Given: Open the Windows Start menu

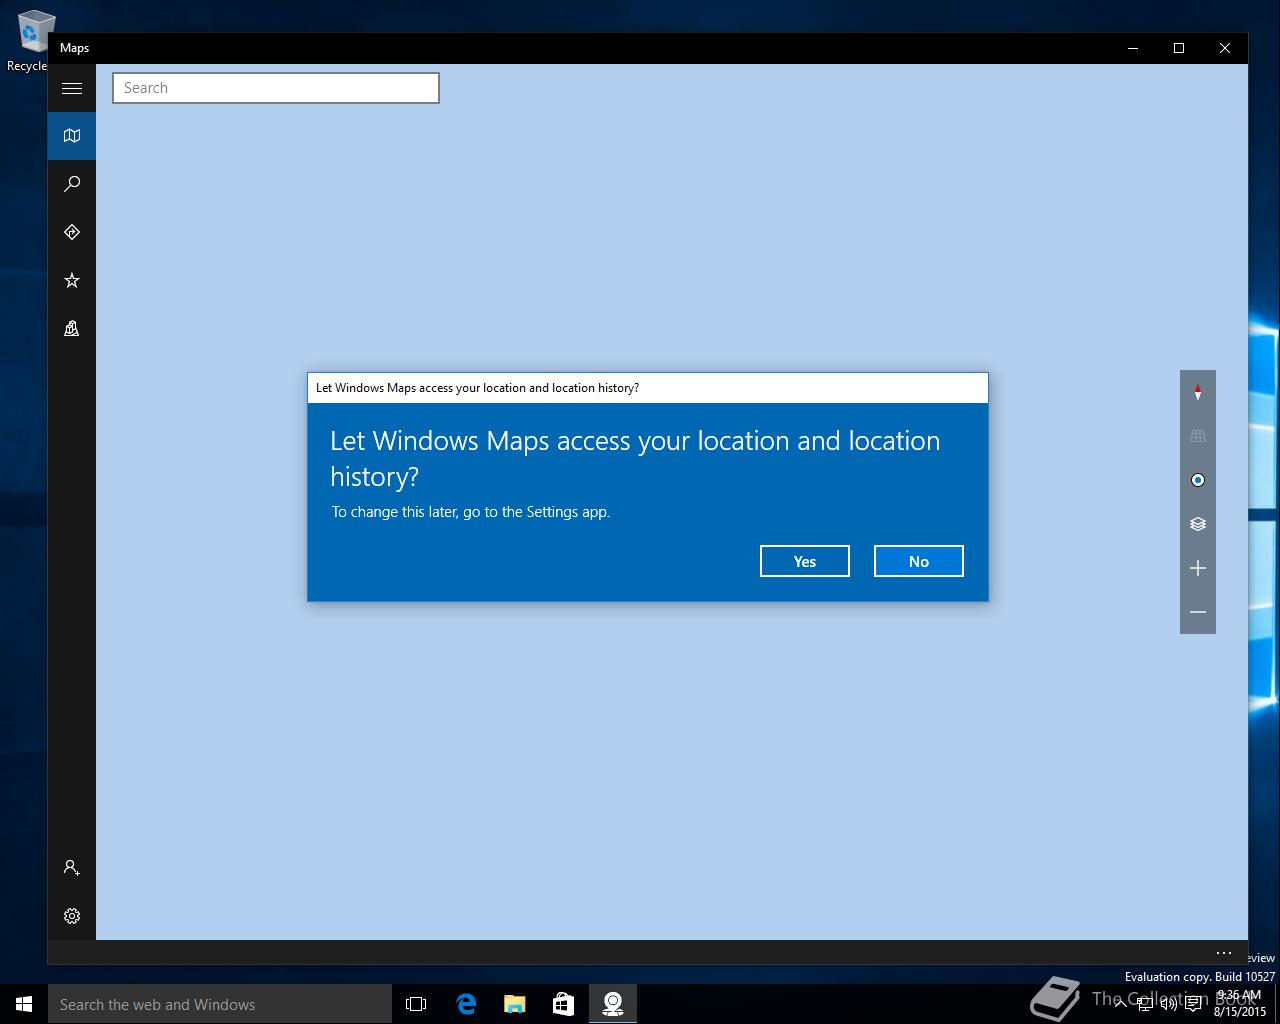Looking at the screenshot, I should 24,1004.
